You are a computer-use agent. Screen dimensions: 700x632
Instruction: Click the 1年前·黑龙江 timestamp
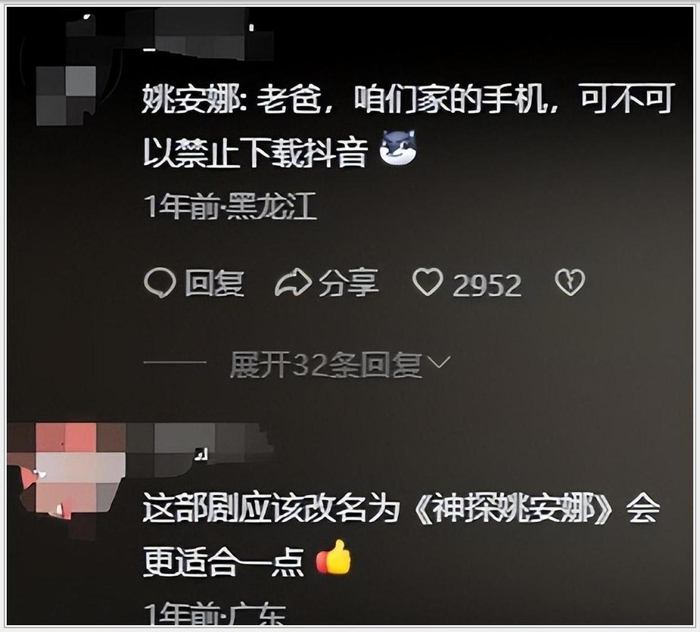click(x=230, y=206)
